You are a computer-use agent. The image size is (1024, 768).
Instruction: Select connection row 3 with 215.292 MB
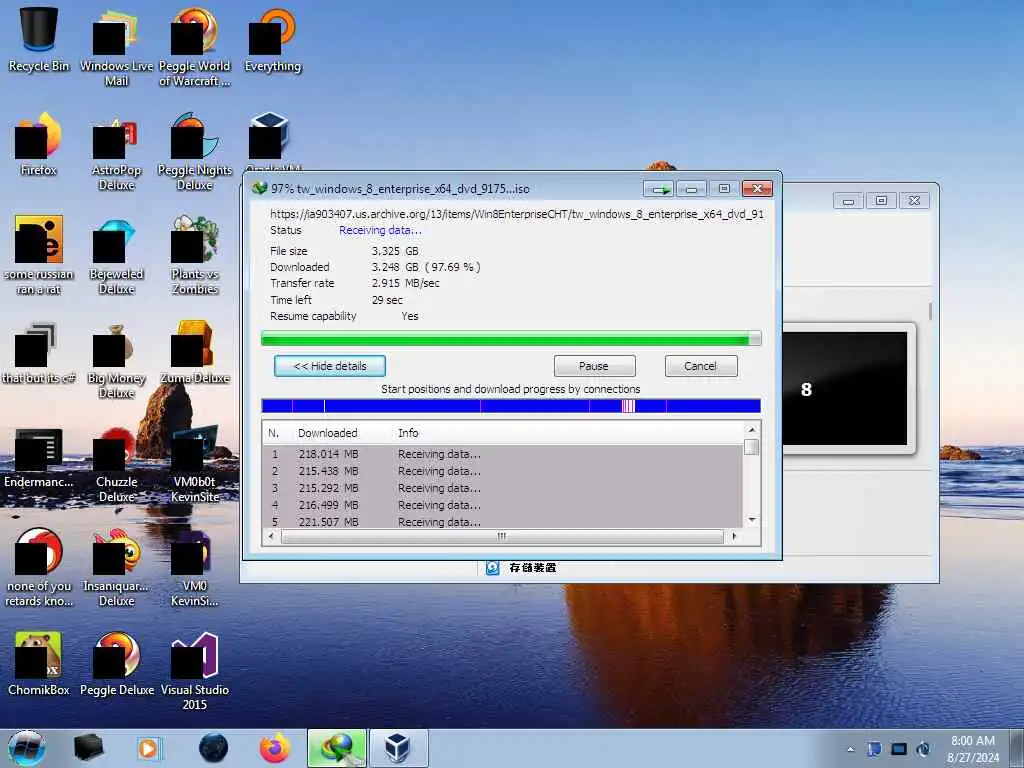(503, 488)
